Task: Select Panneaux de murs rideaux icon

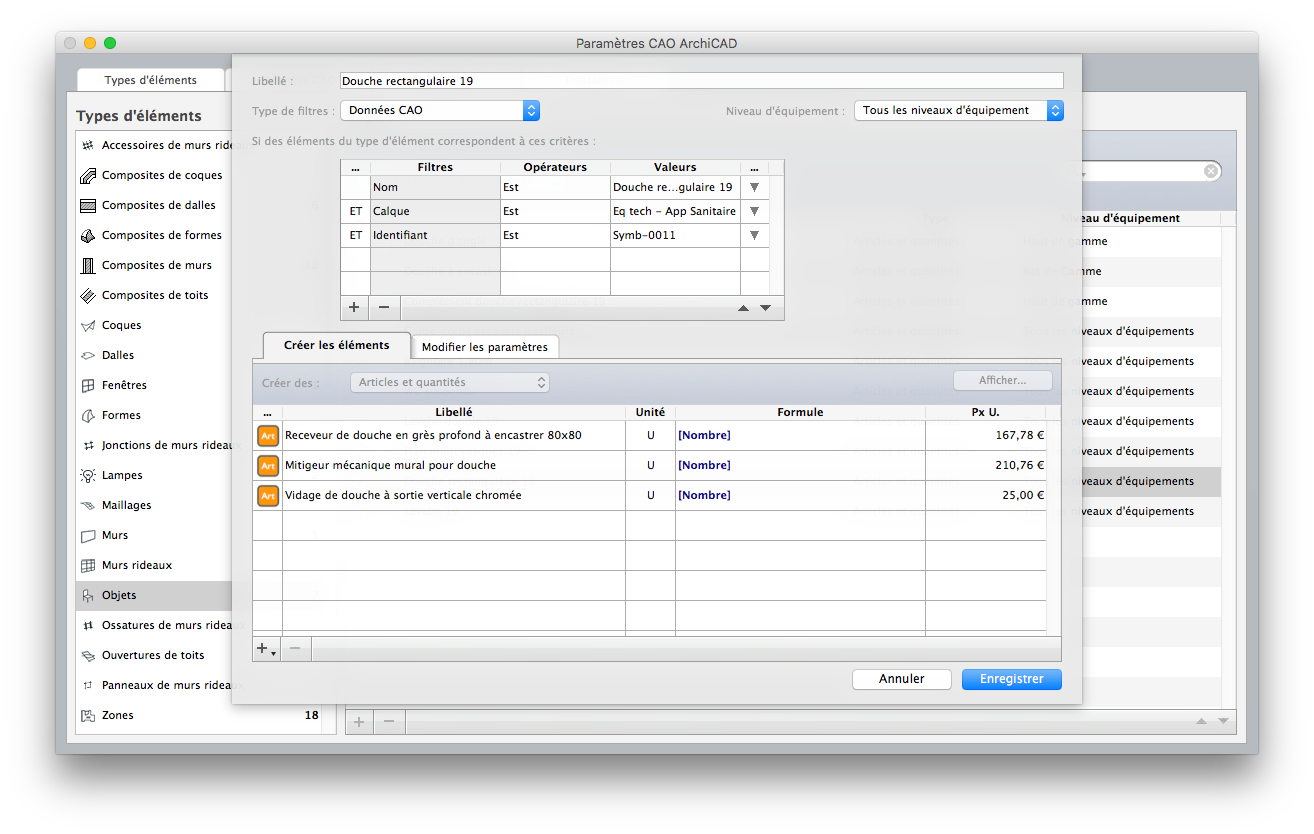Action: pyautogui.click(x=88, y=685)
